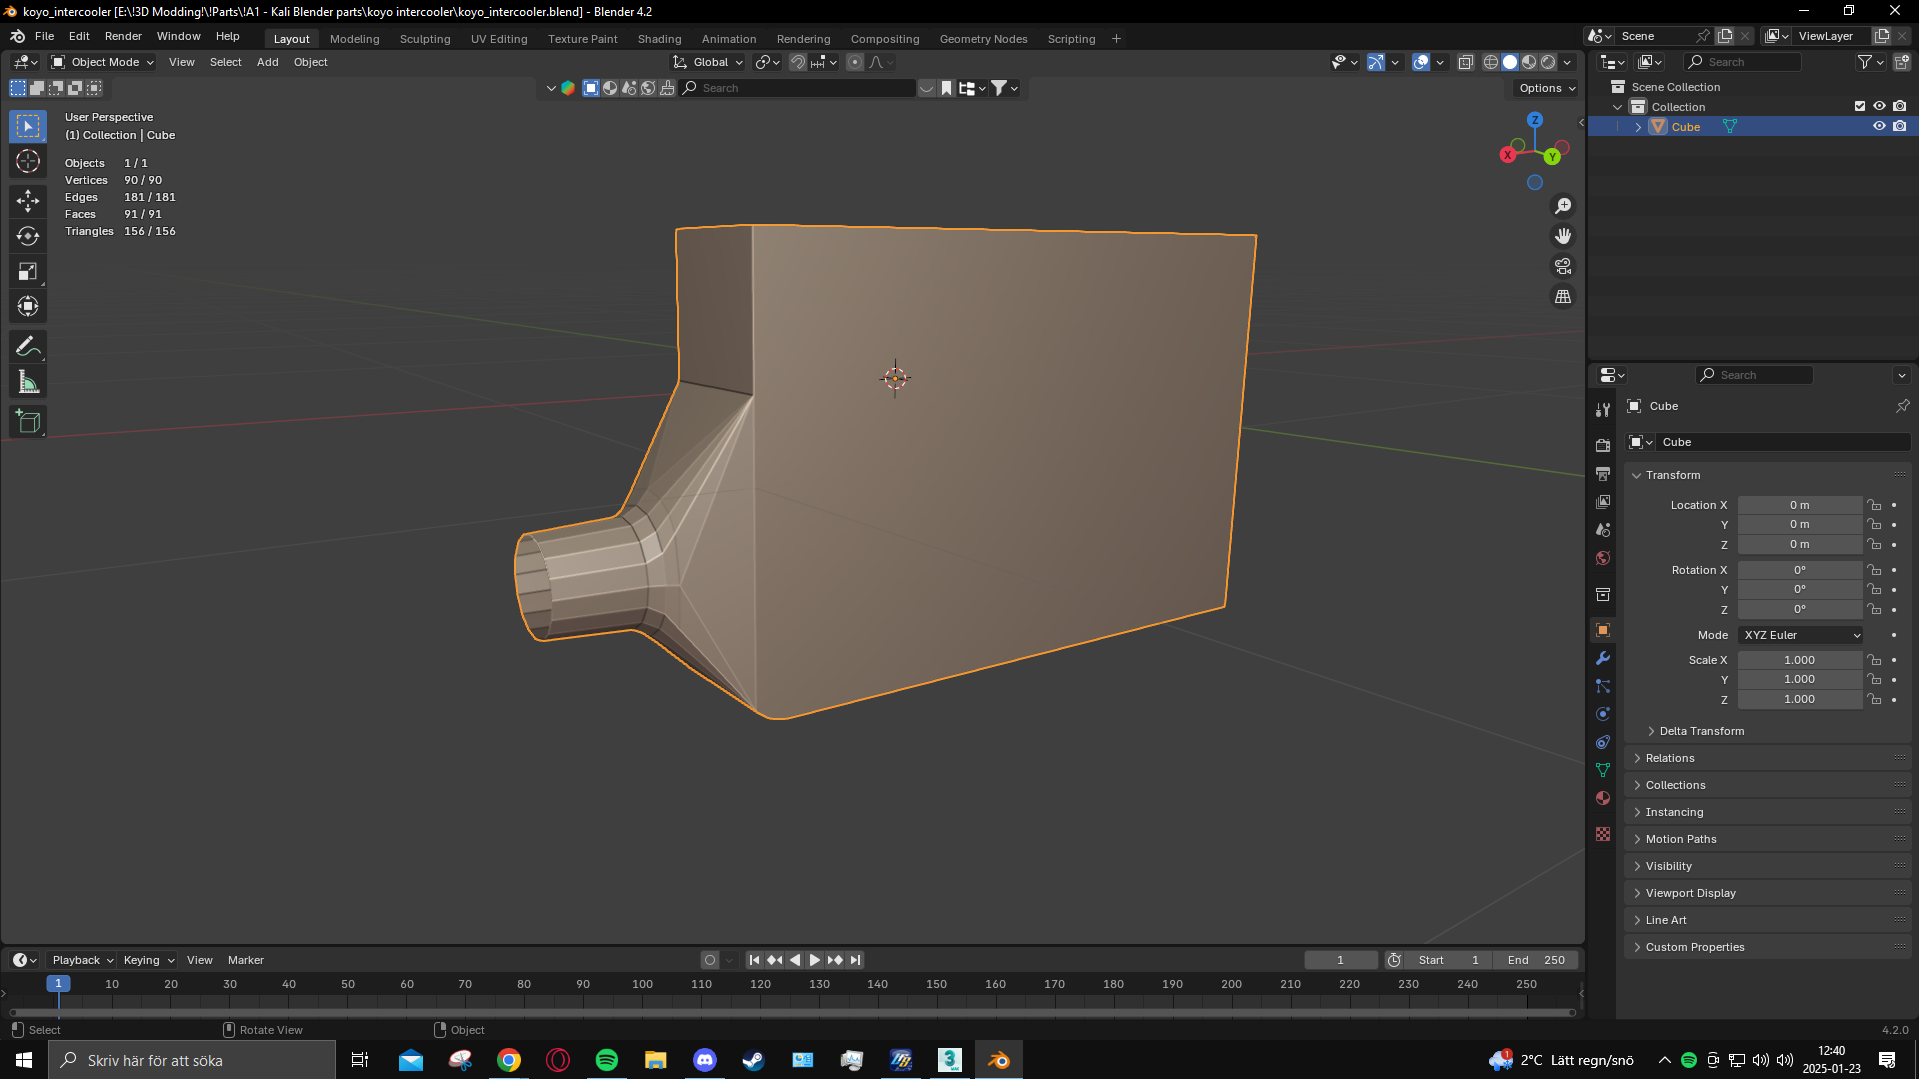Screen dimensions: 1919x1079
Task: Activate the Annotate tool
Action: [28, 347]
